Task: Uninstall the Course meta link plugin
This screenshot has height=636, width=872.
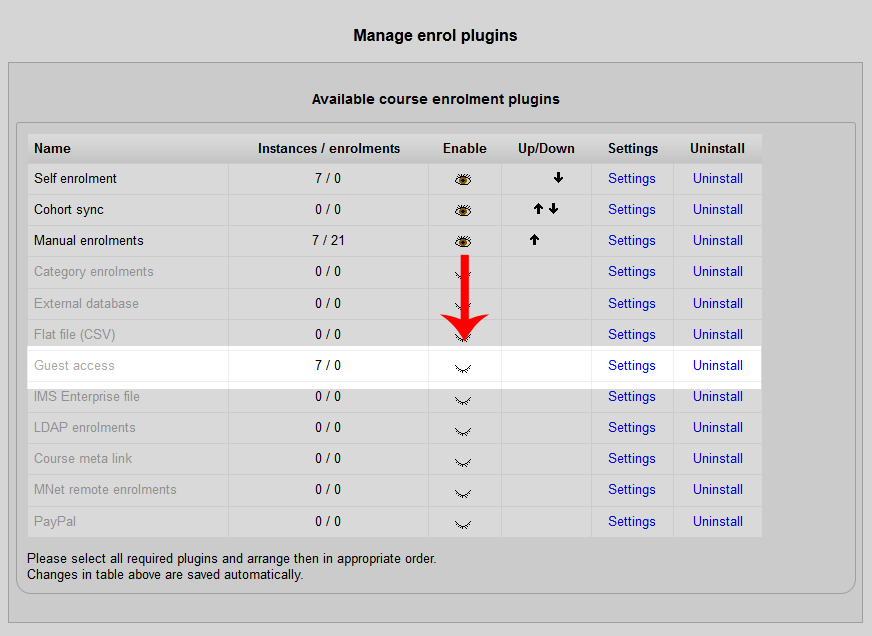Action: (x=718, y=459)
